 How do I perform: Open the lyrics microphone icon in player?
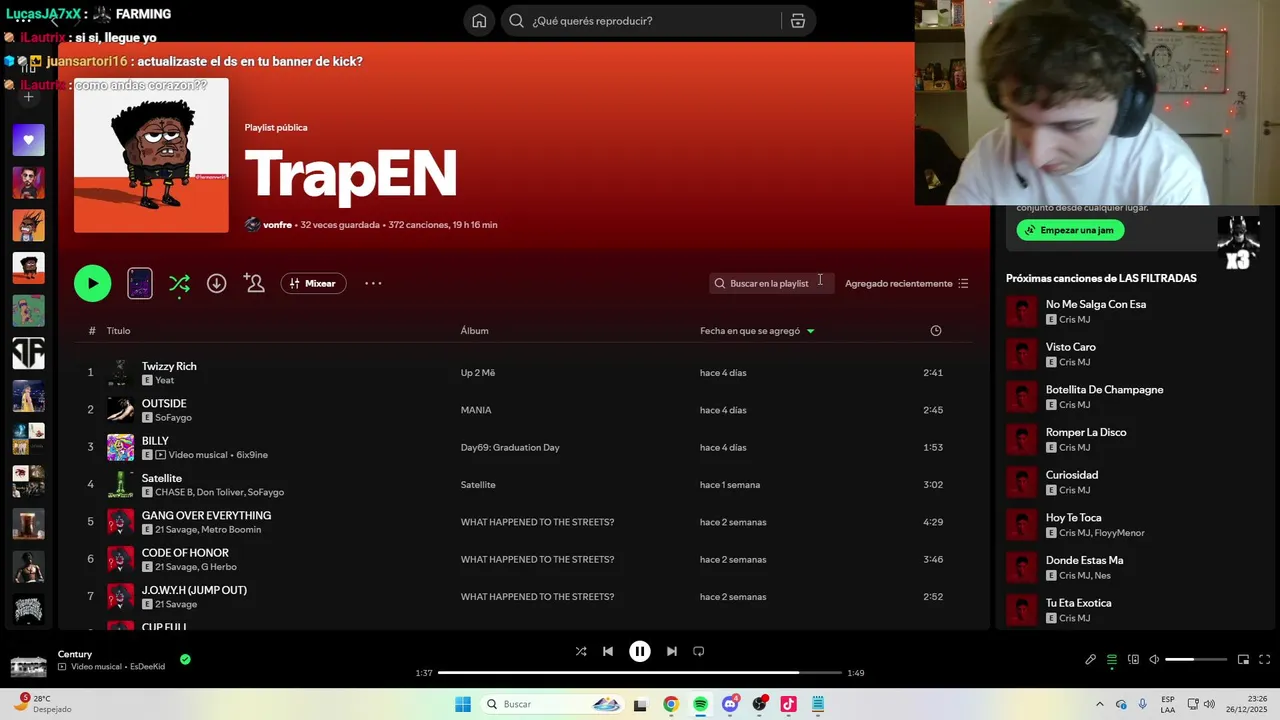click(x=1091, y=660)
